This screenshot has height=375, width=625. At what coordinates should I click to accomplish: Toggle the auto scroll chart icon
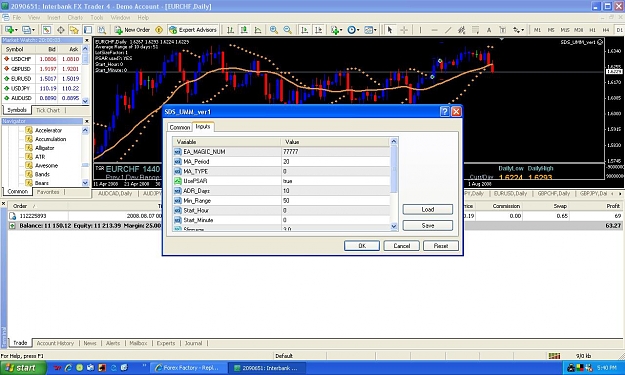[305, 30]
